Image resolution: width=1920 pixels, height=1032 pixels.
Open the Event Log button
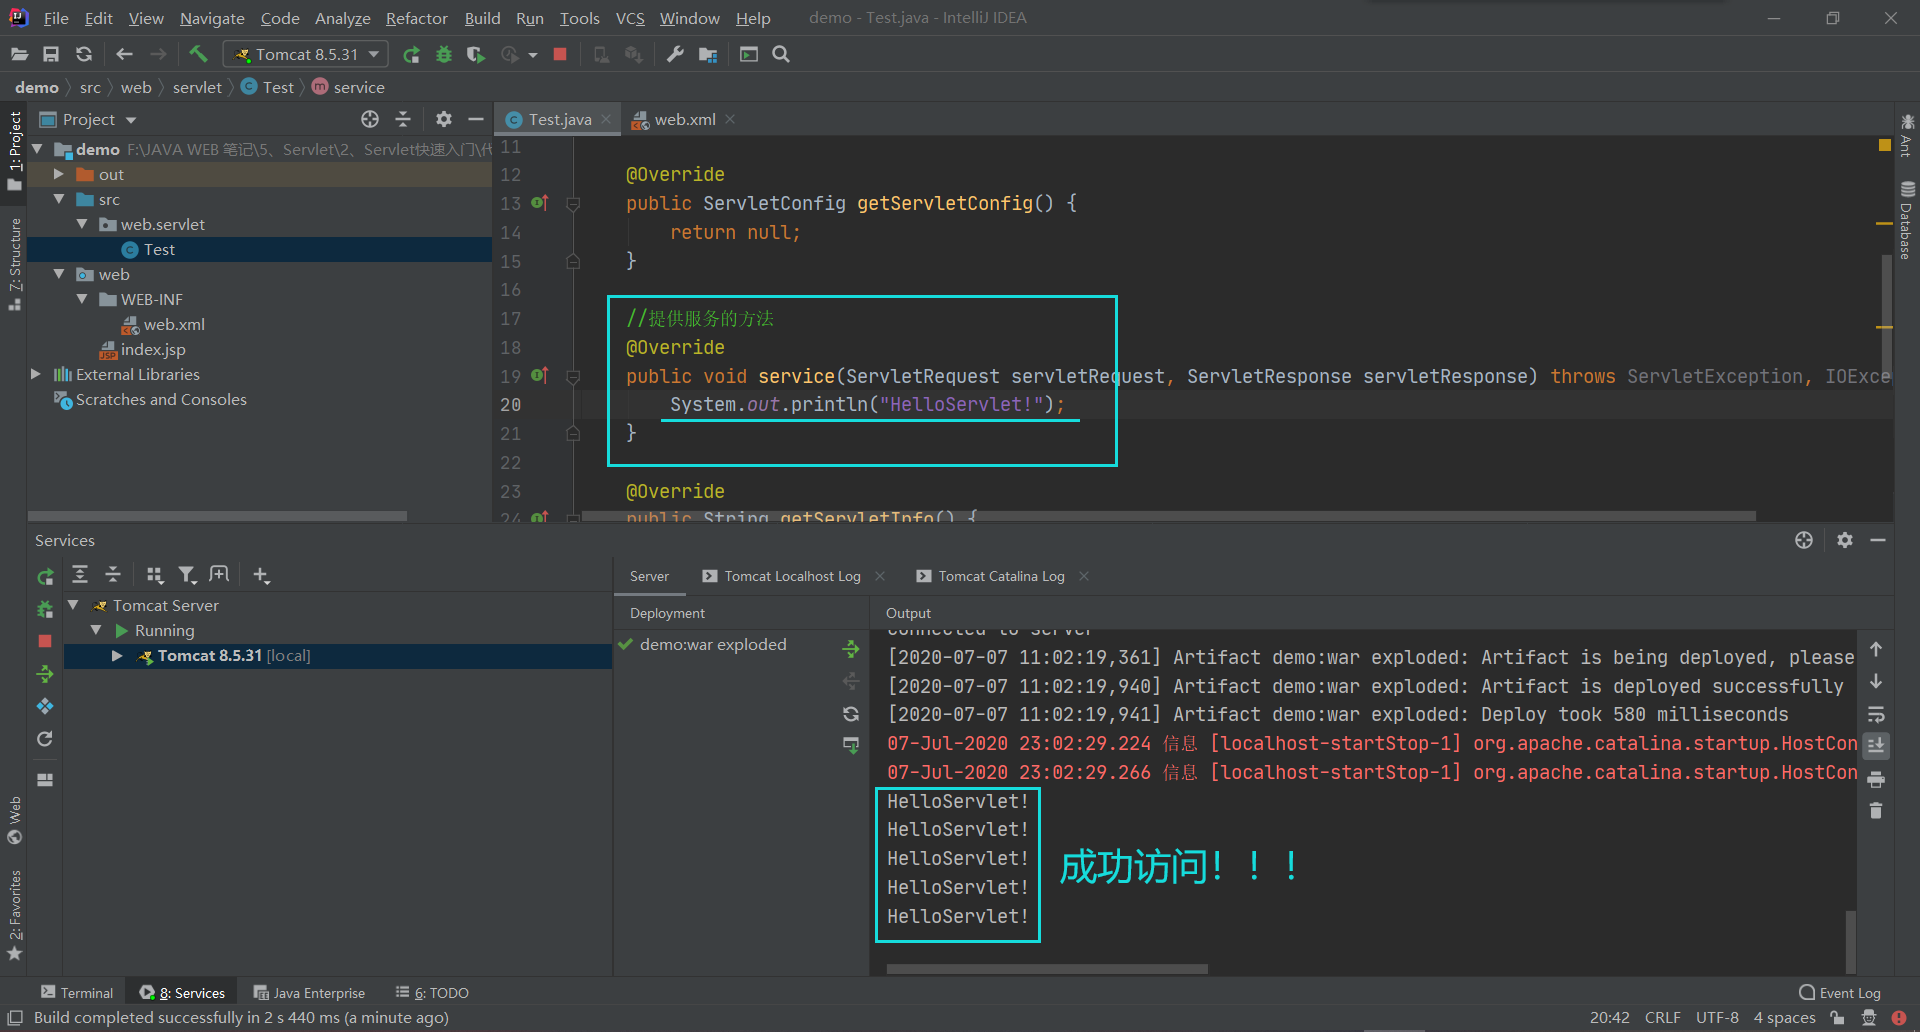click(x=1840, y=993)
